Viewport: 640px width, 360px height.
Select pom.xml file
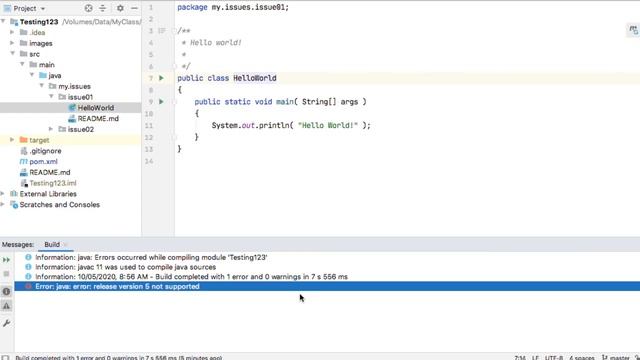coord(43,162)
